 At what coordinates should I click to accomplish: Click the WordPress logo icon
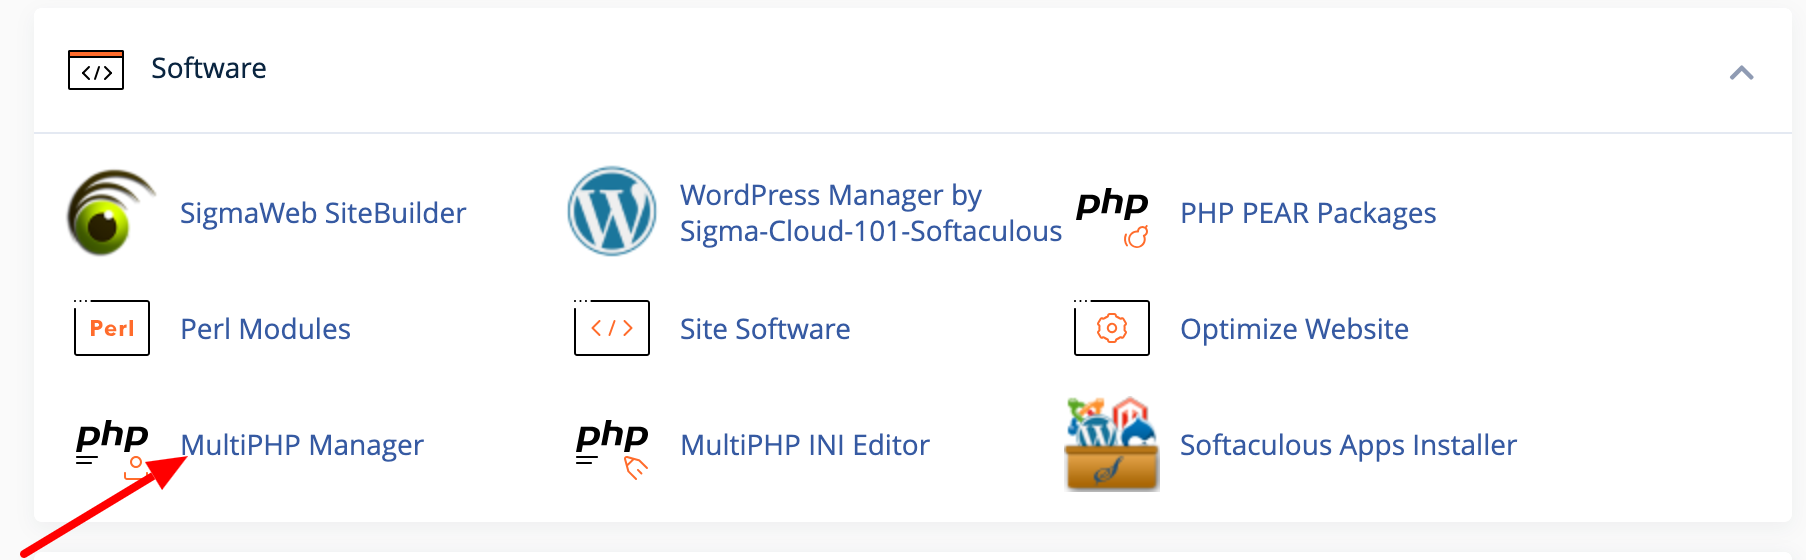(612, 211)
